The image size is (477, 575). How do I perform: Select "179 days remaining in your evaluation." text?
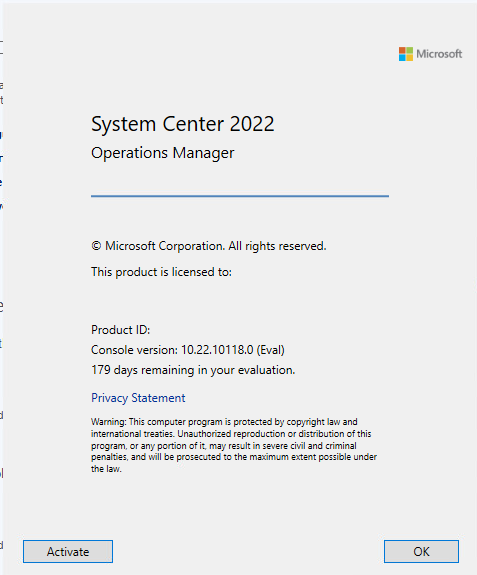coord(193,370)
